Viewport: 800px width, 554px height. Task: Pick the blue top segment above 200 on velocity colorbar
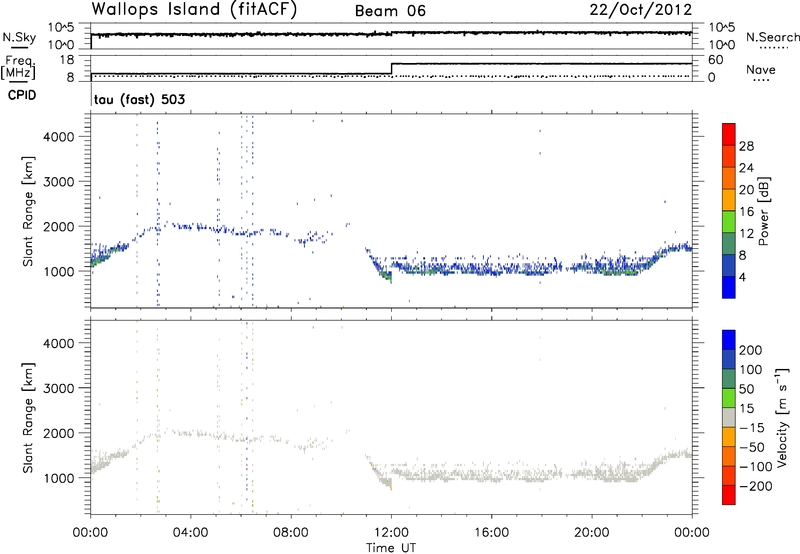coord(729,340)
